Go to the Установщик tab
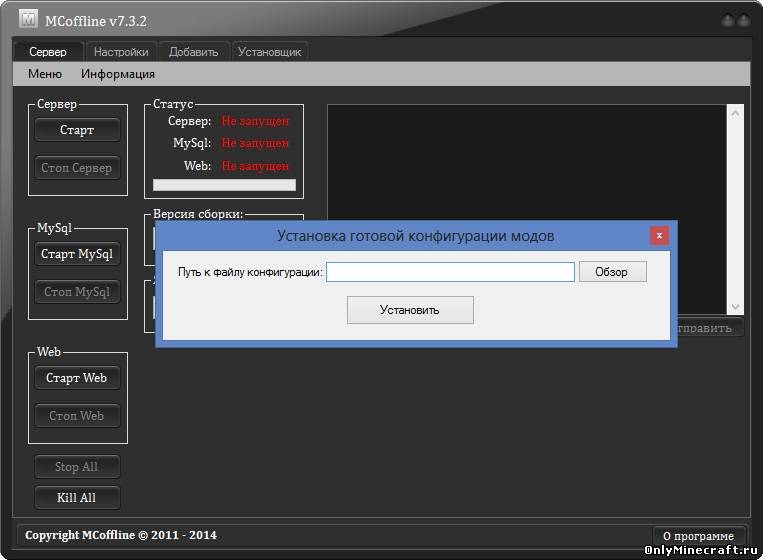 (270, 52)
